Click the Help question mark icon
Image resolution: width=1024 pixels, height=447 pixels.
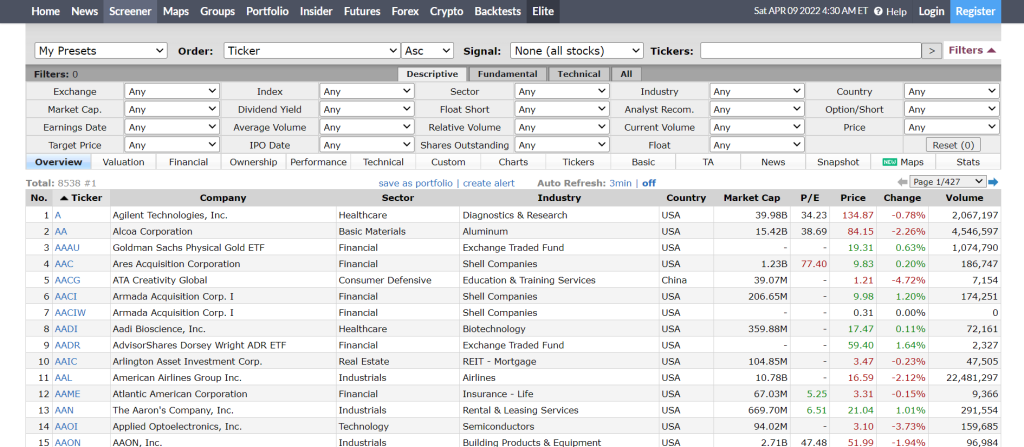click(x=878, y=11)
